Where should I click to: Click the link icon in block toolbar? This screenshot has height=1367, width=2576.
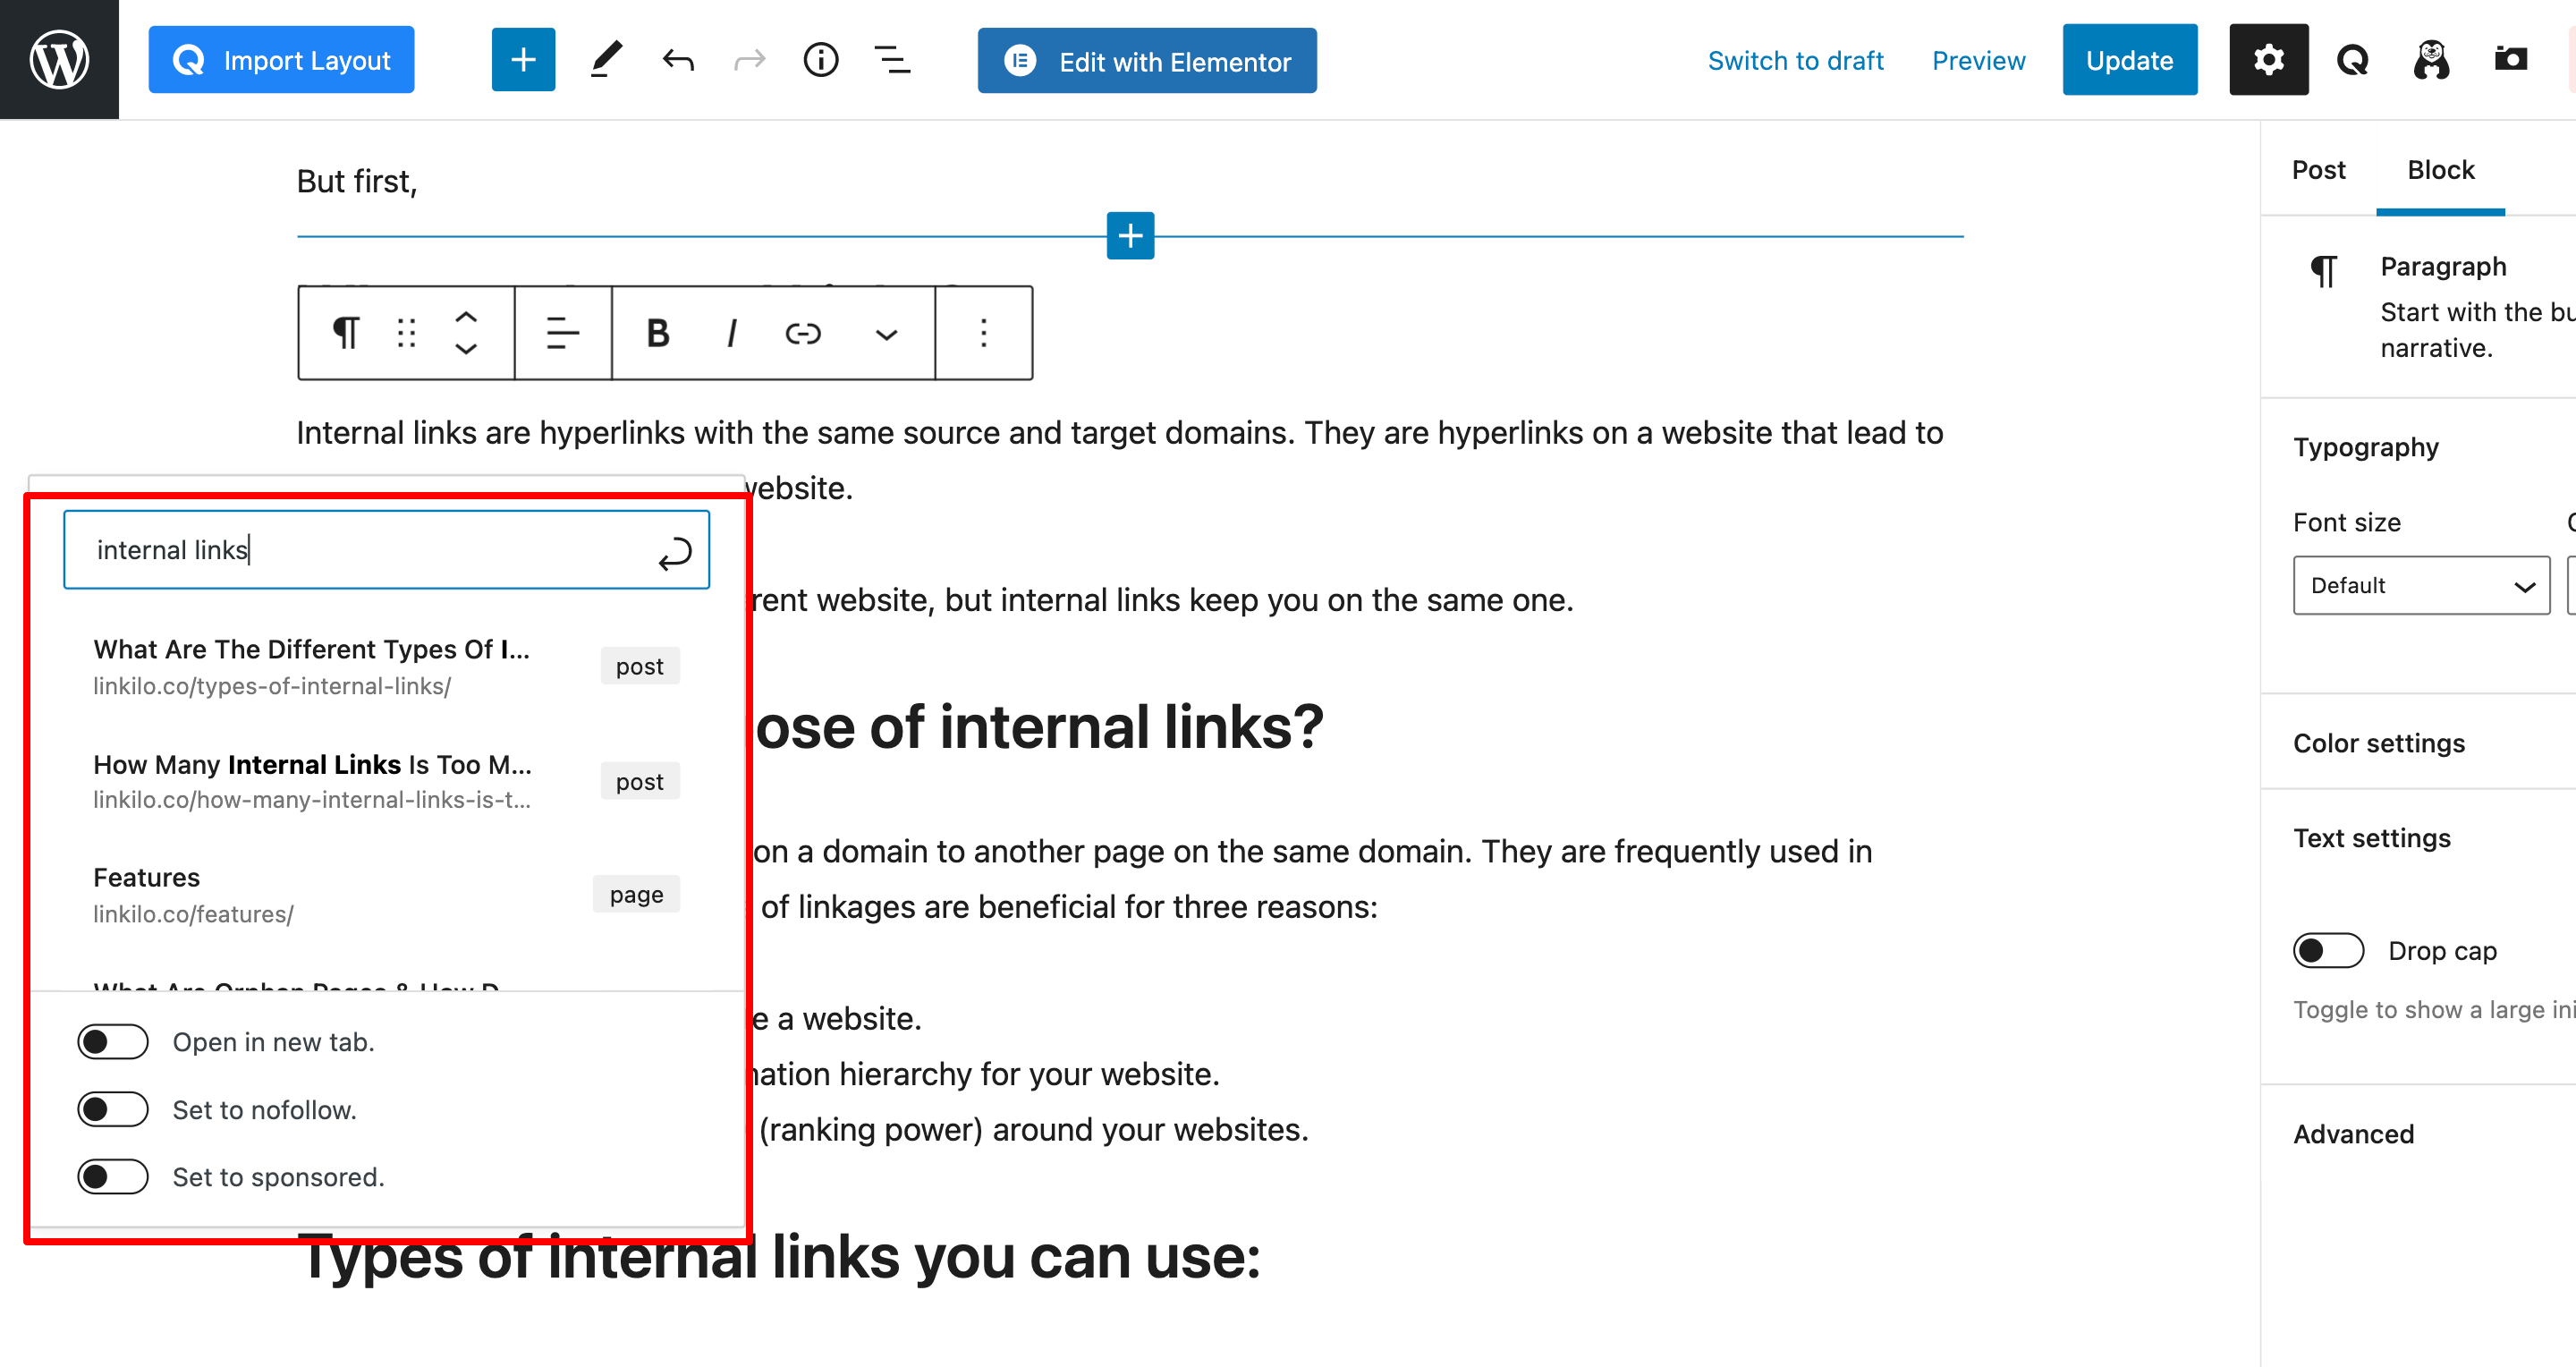coord(803,333)
